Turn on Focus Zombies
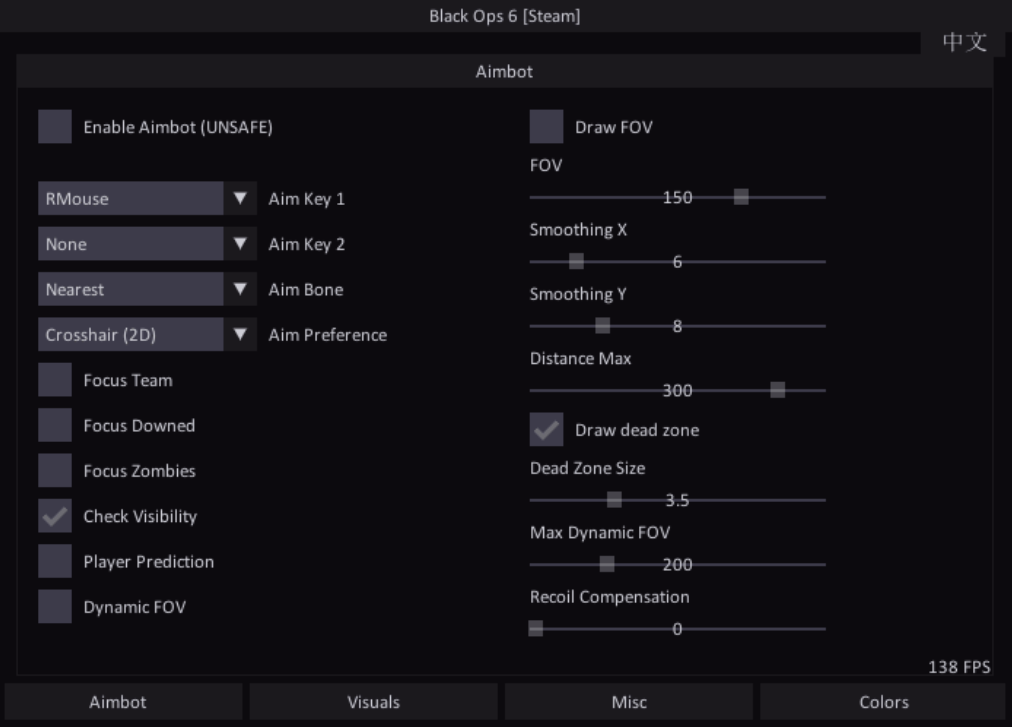Viewport: 1012px width, 727px height. [x=55, y=471]
